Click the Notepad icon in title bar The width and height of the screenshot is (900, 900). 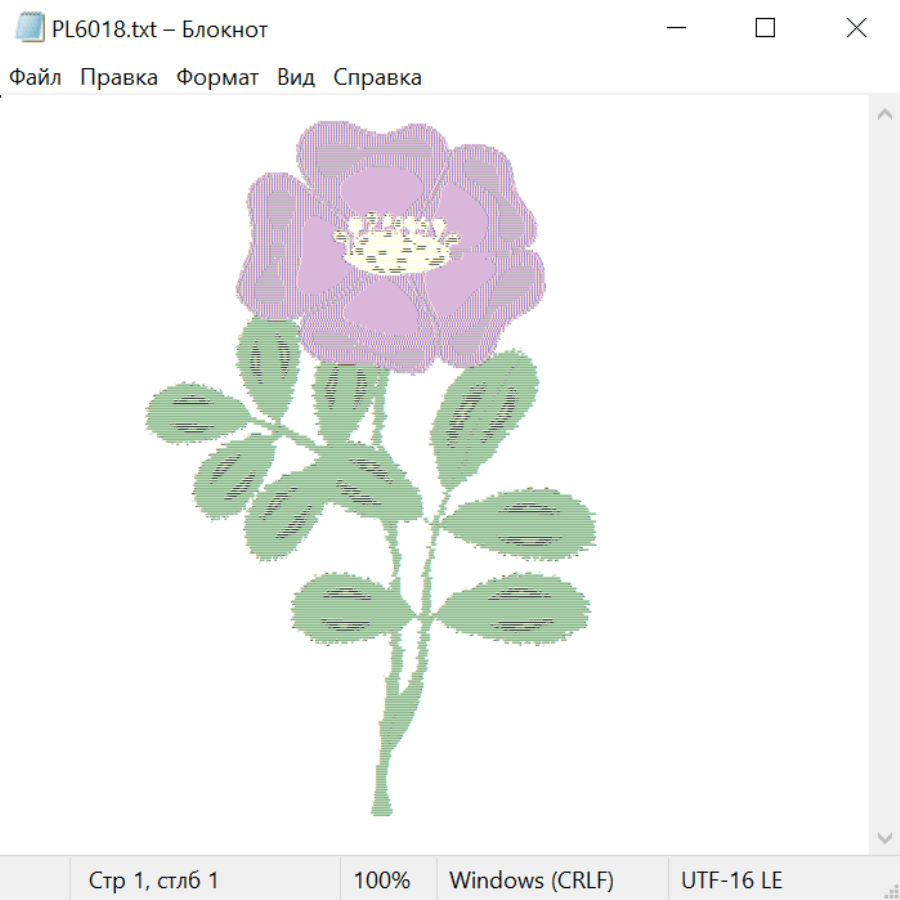30,29
